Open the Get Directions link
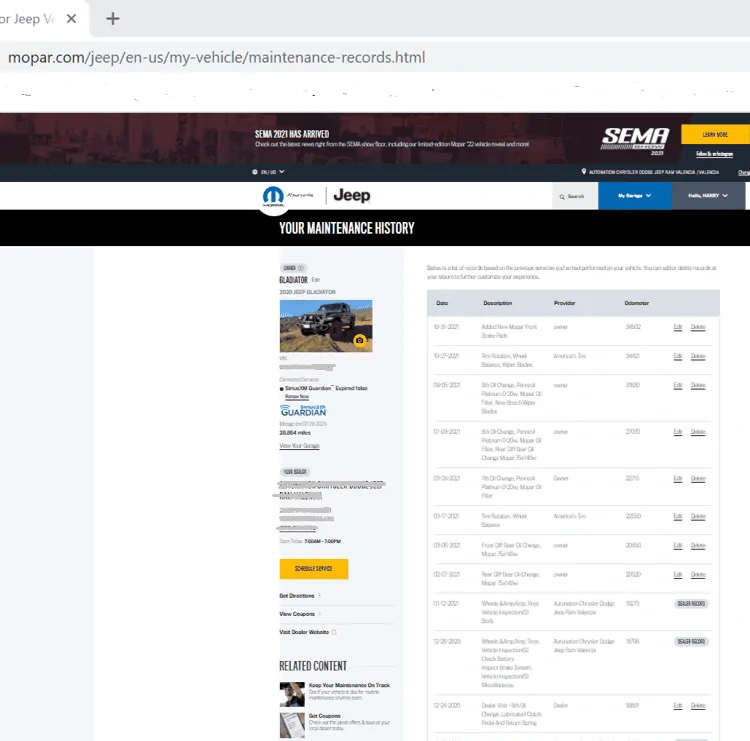This screenshot has height=741, width=750. [299, 596]
